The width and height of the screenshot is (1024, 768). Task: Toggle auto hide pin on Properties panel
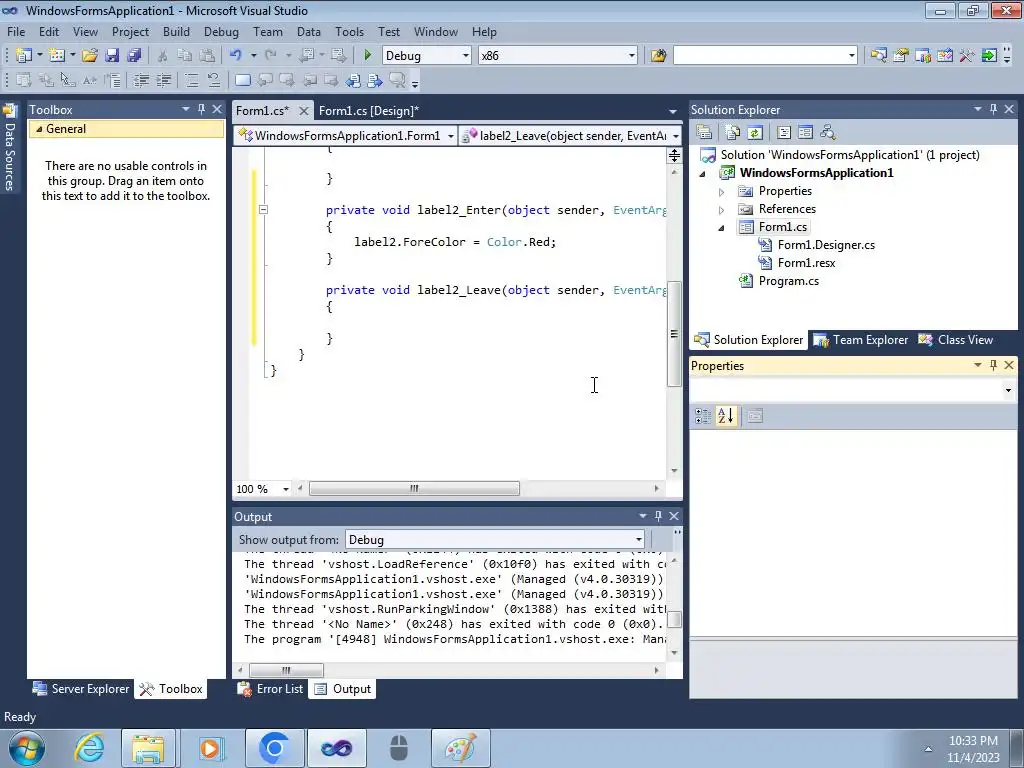coord(993,365)
